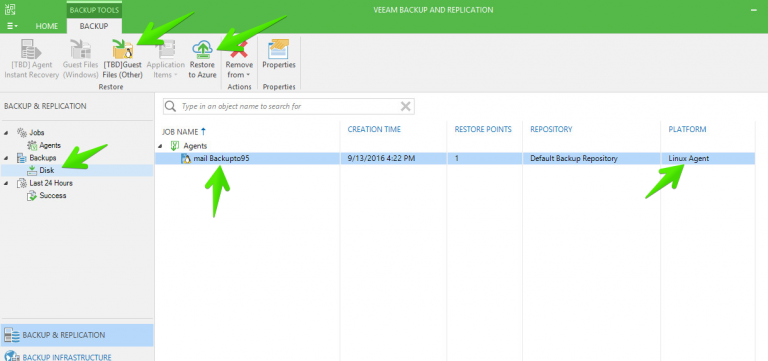Switch to the HOME ribbon tab
The width and height of the screenshot is (768, 361).
[x=47, y=26]
